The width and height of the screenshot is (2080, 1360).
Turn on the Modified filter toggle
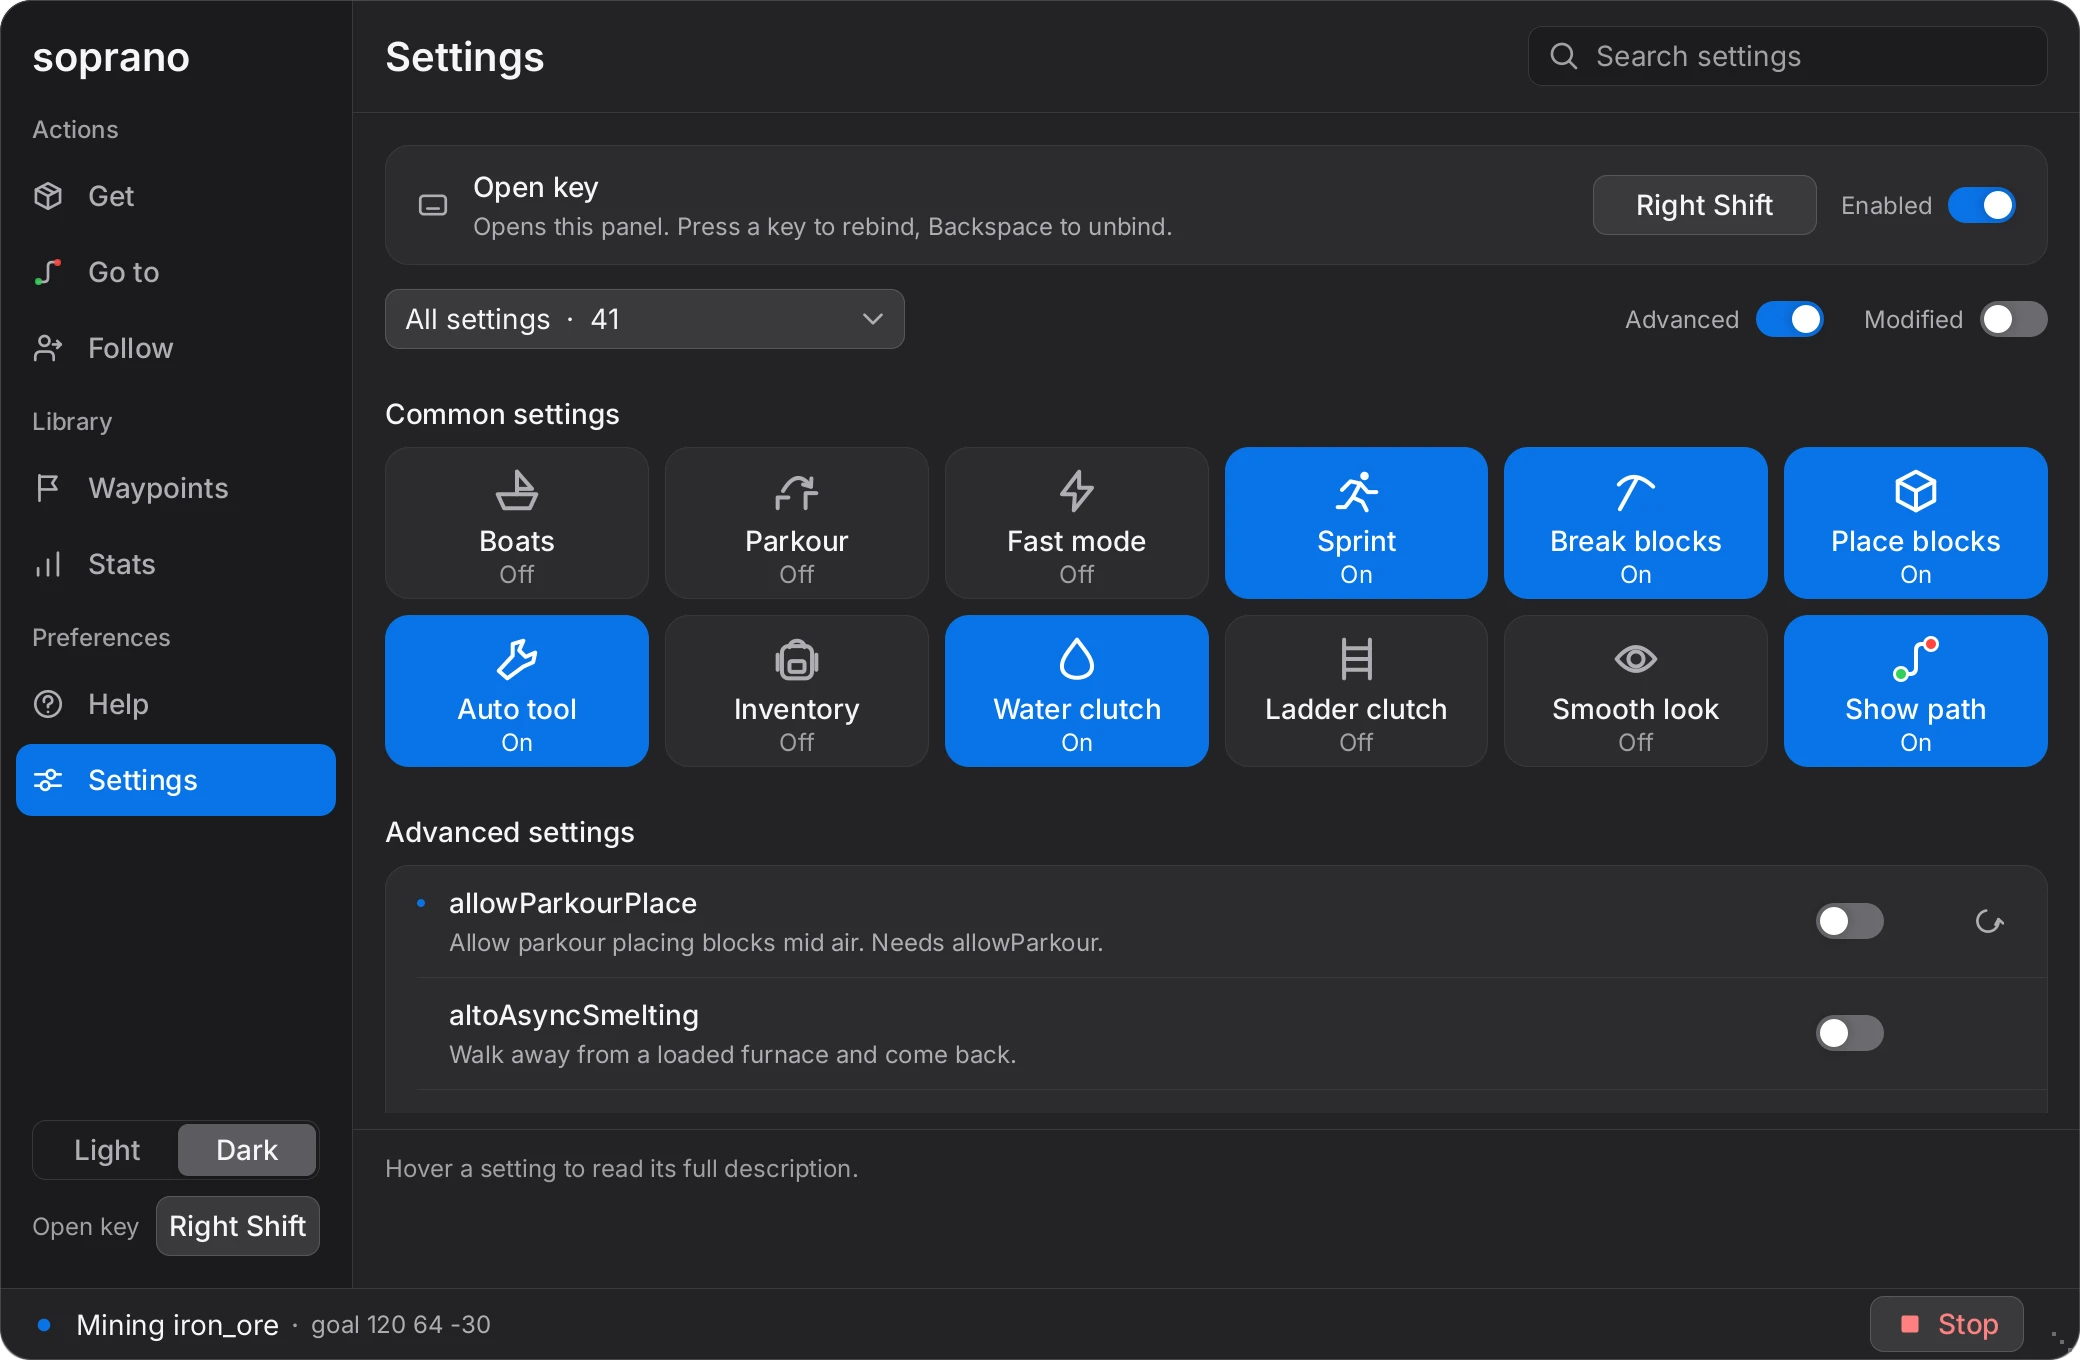pyautogui.click(x=2013, y=319)
